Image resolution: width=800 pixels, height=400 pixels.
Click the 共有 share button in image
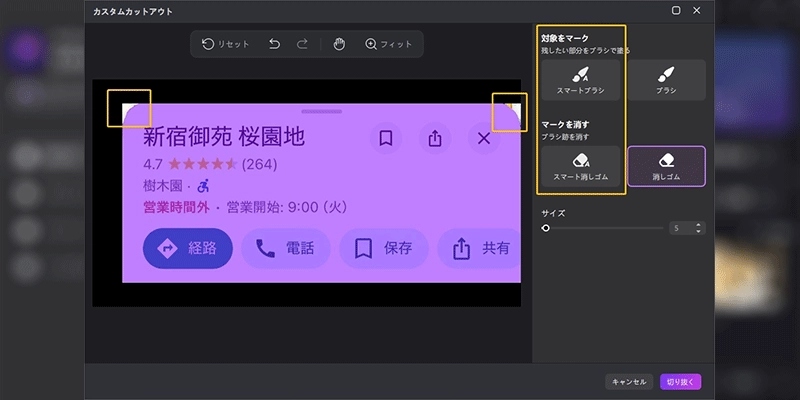tap(480, 248)
